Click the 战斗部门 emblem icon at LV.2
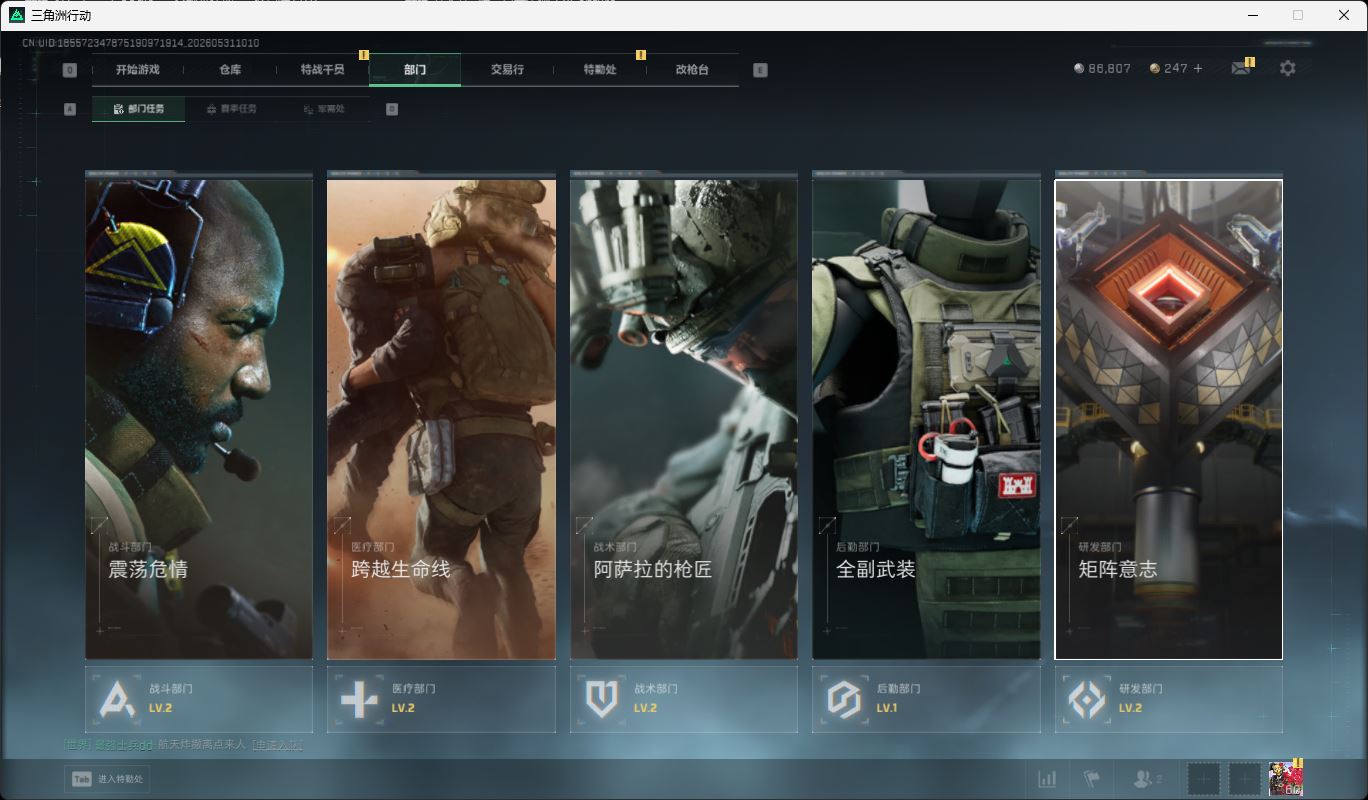Screen dimensions: 1368x800 coord(118,699)
